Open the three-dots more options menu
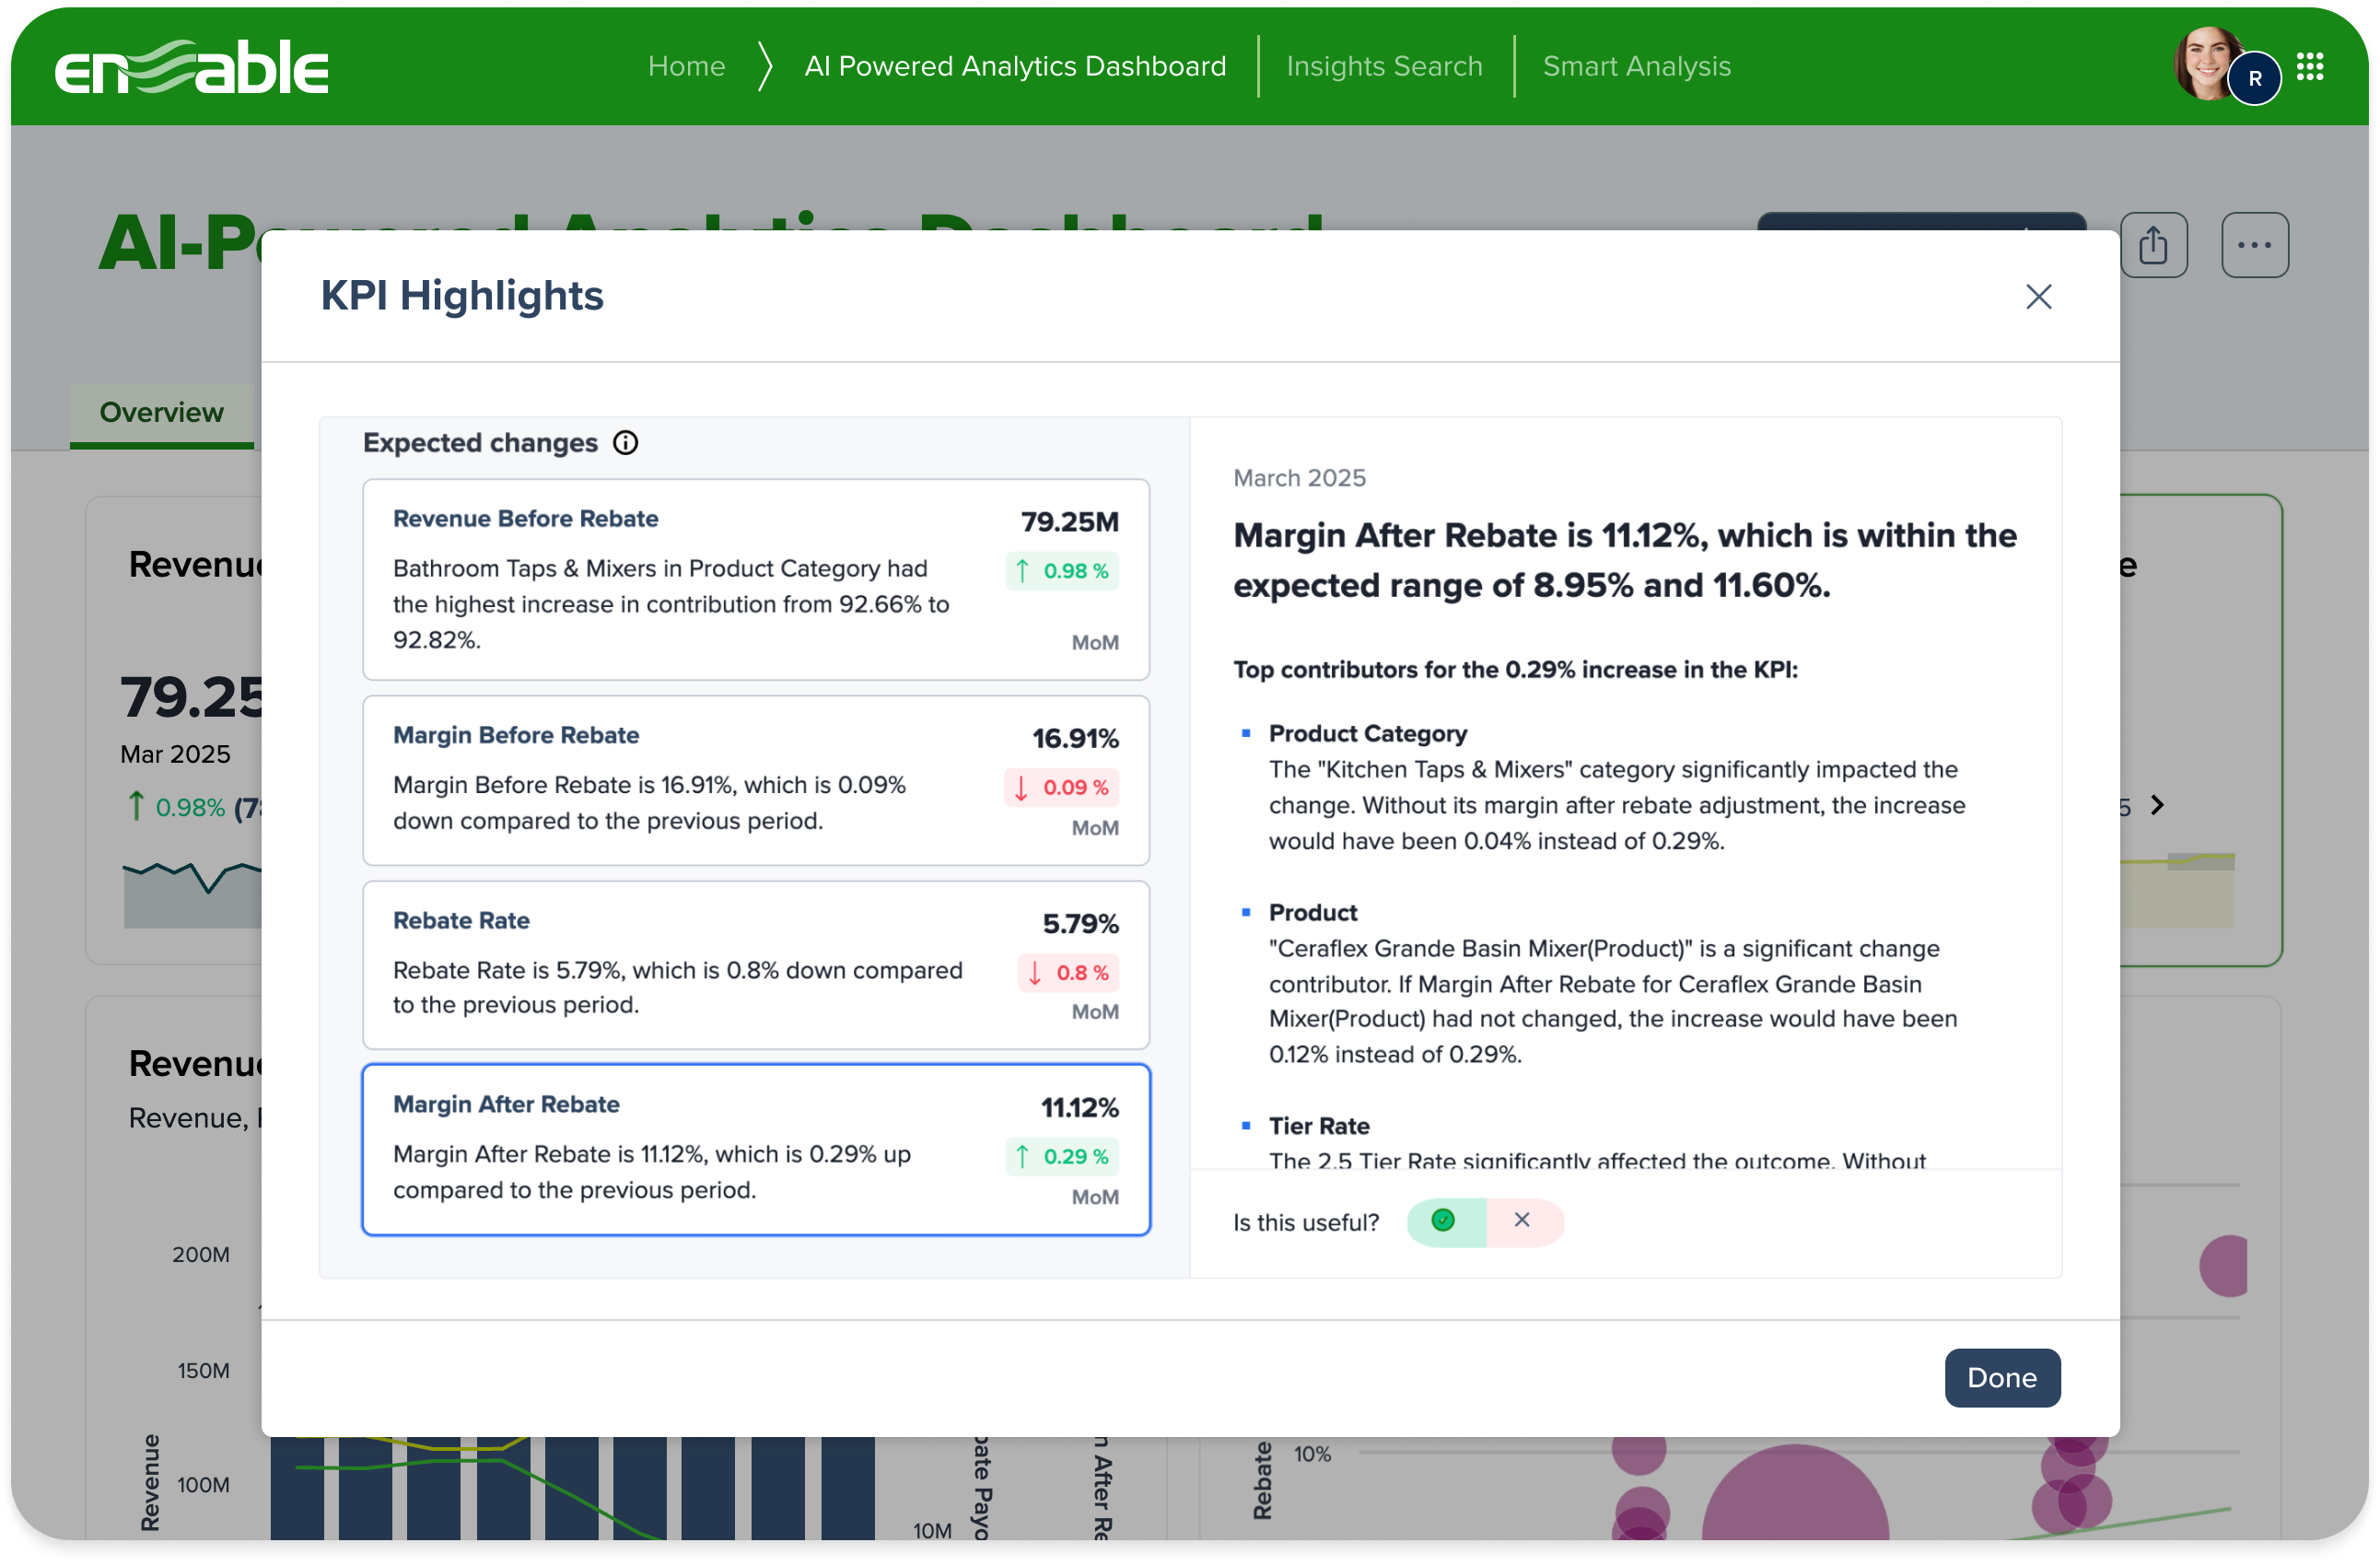This screenshot has width=2380, height=1566. point(2254,245)
